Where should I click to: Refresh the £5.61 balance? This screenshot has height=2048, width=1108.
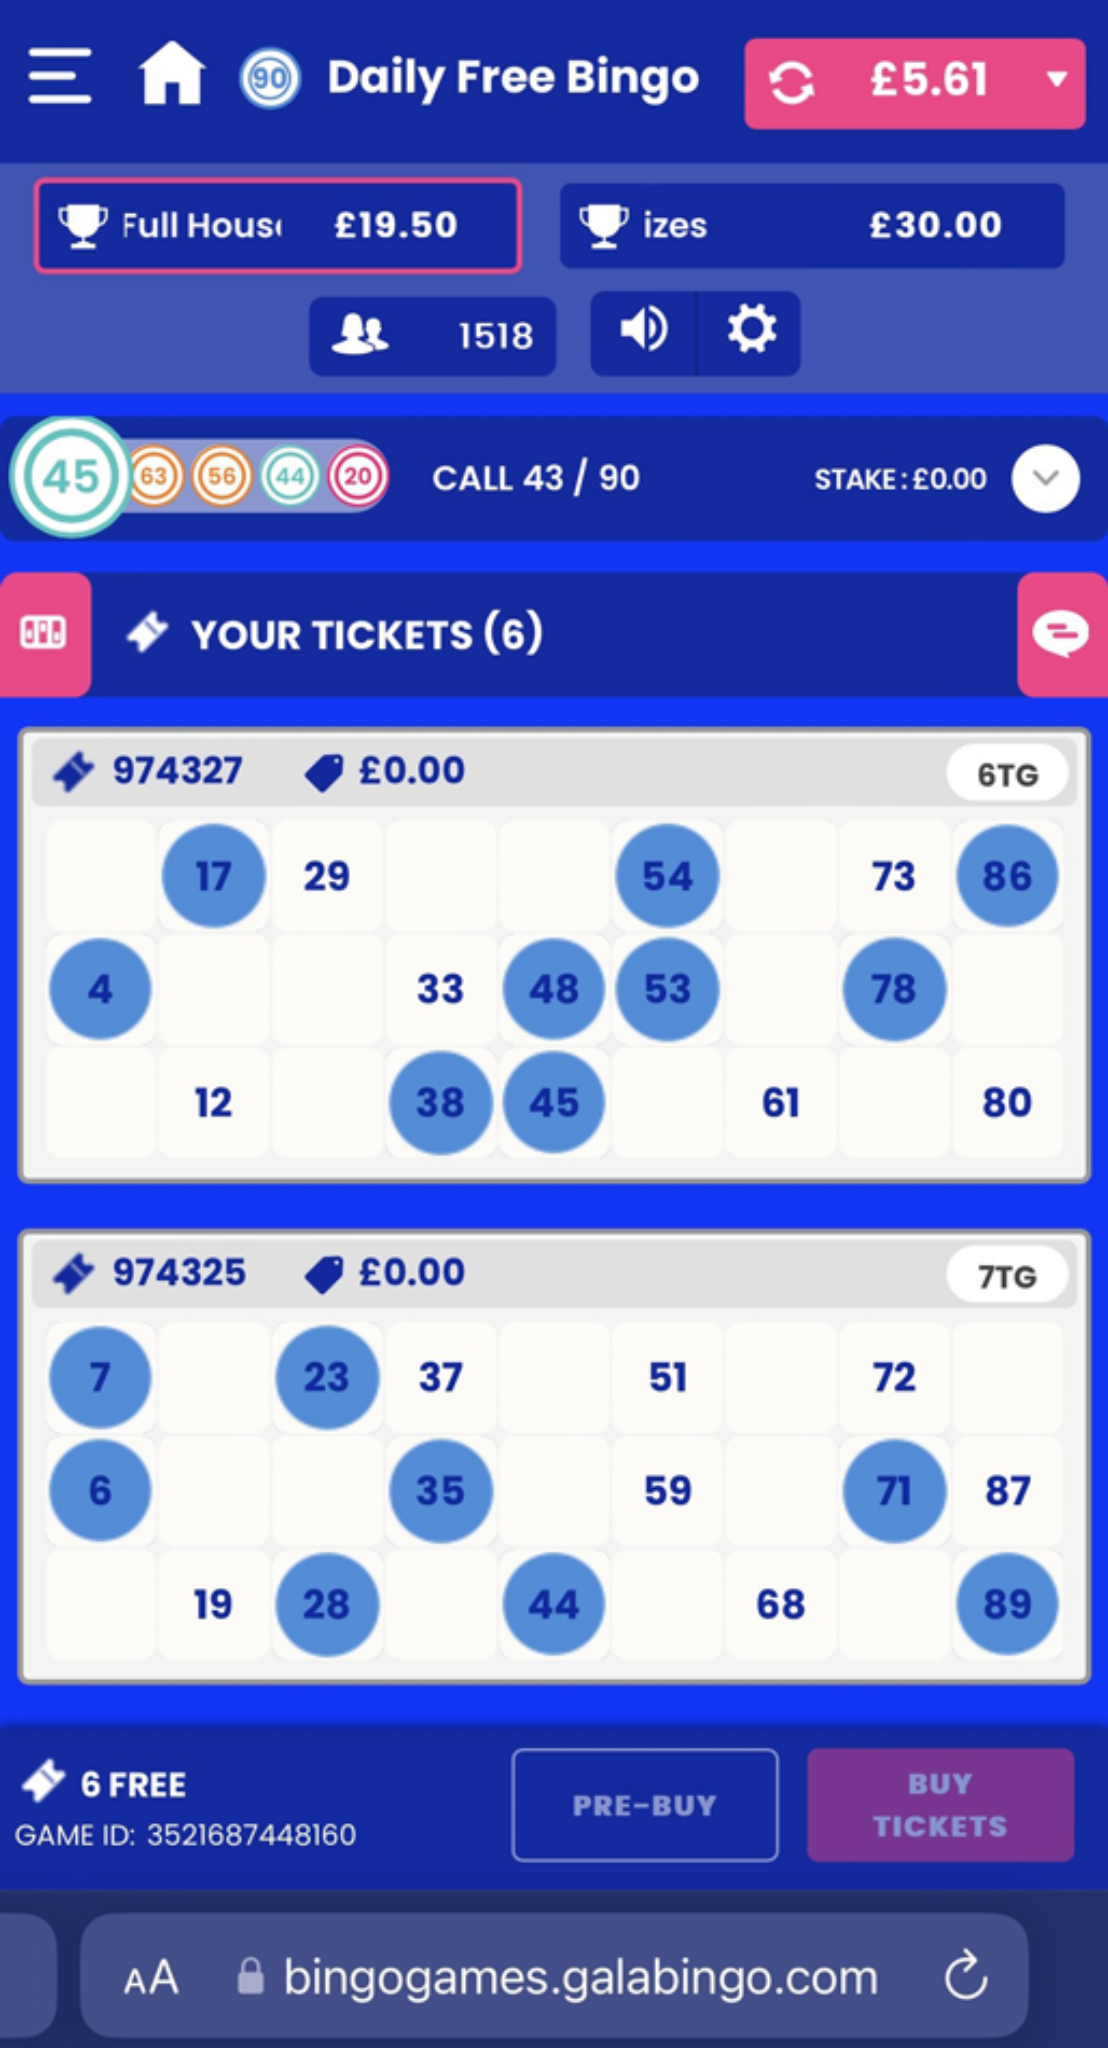pos(791,82)
